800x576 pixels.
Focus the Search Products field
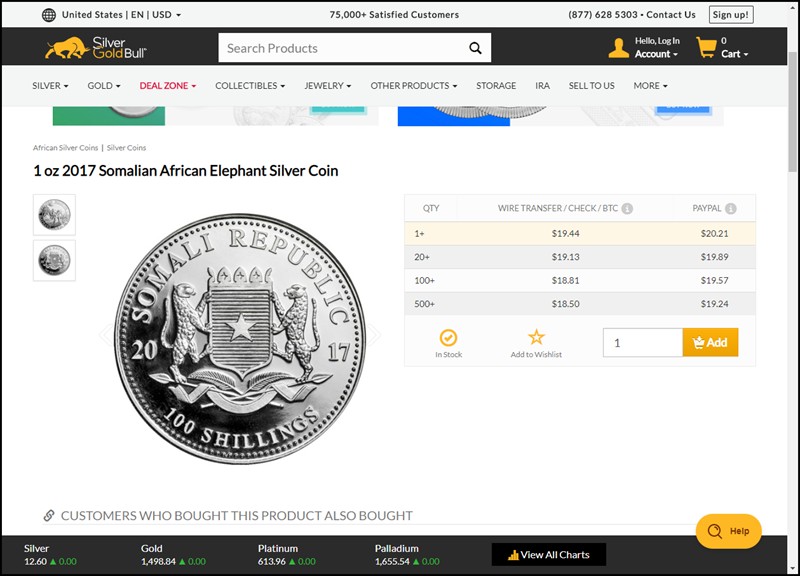(x=355, y=48)
